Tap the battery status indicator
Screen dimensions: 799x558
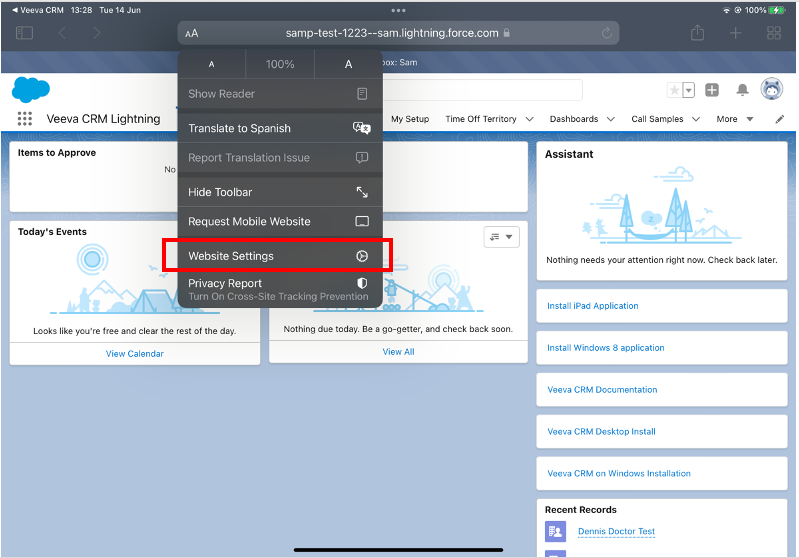[x=778, y=10]
